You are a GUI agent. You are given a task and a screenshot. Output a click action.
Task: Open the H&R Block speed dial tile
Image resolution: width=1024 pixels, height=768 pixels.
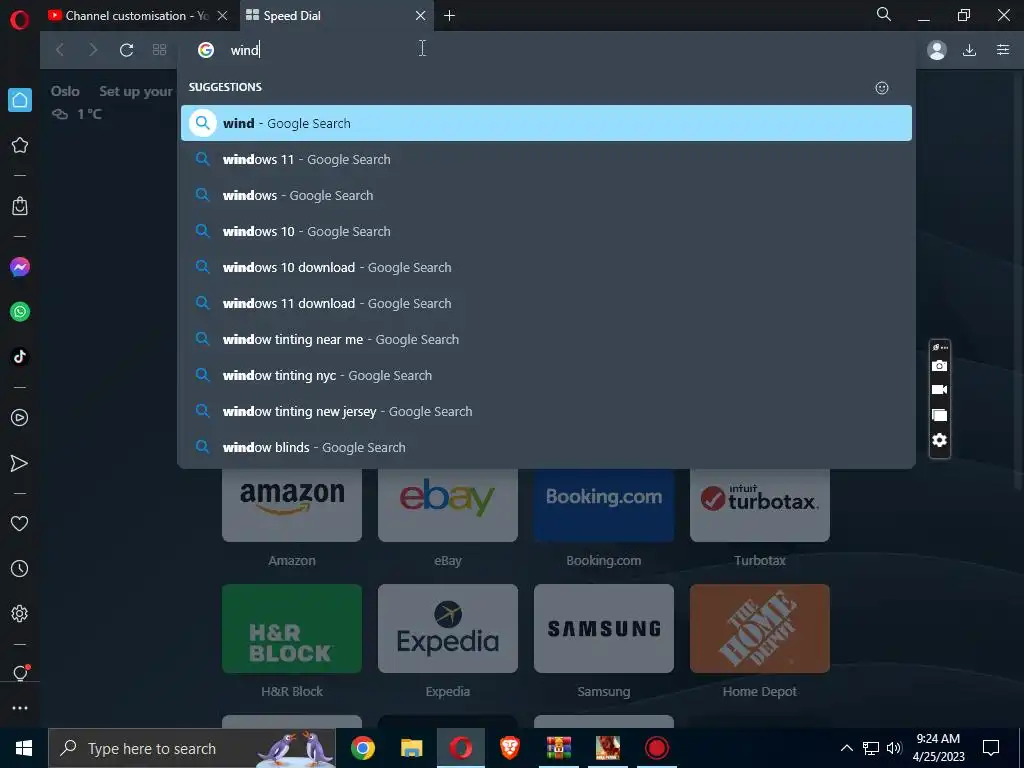click(x=292, y=628)
